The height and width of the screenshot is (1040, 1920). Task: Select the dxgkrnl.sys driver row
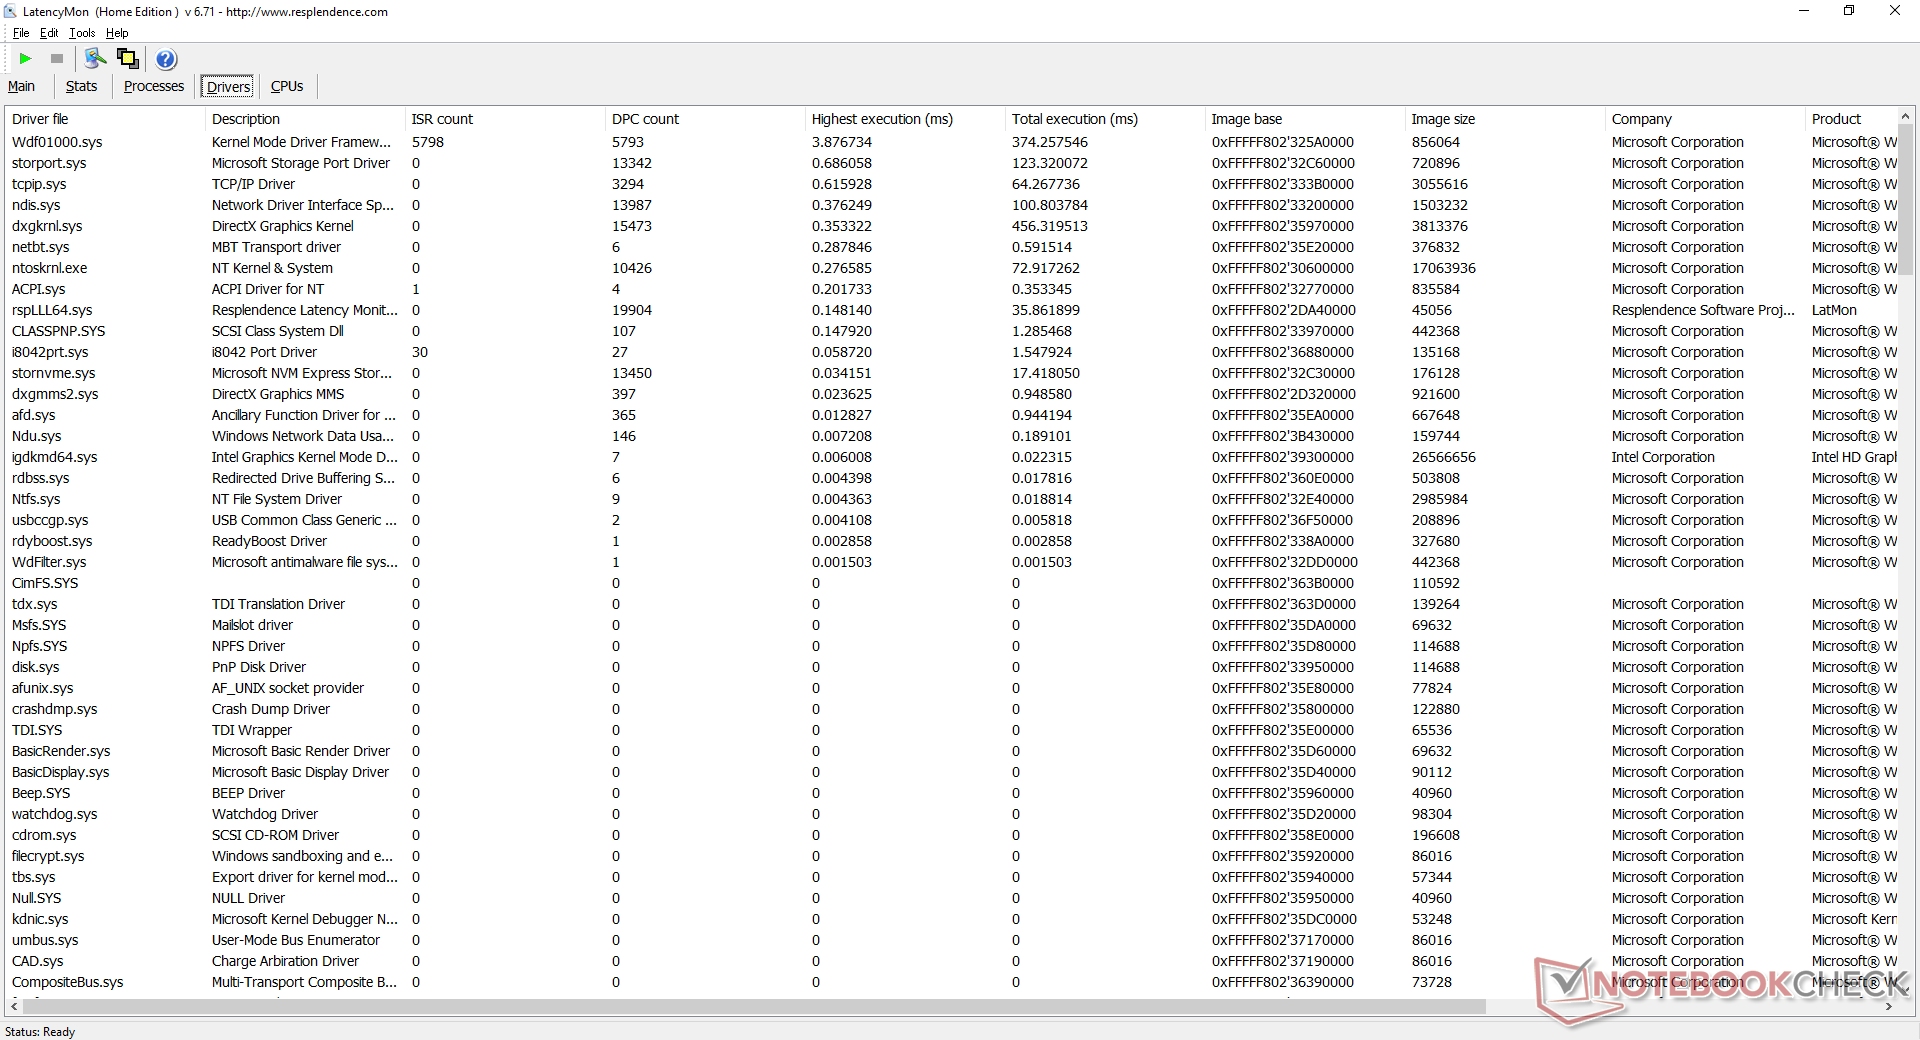coord(950,226)
